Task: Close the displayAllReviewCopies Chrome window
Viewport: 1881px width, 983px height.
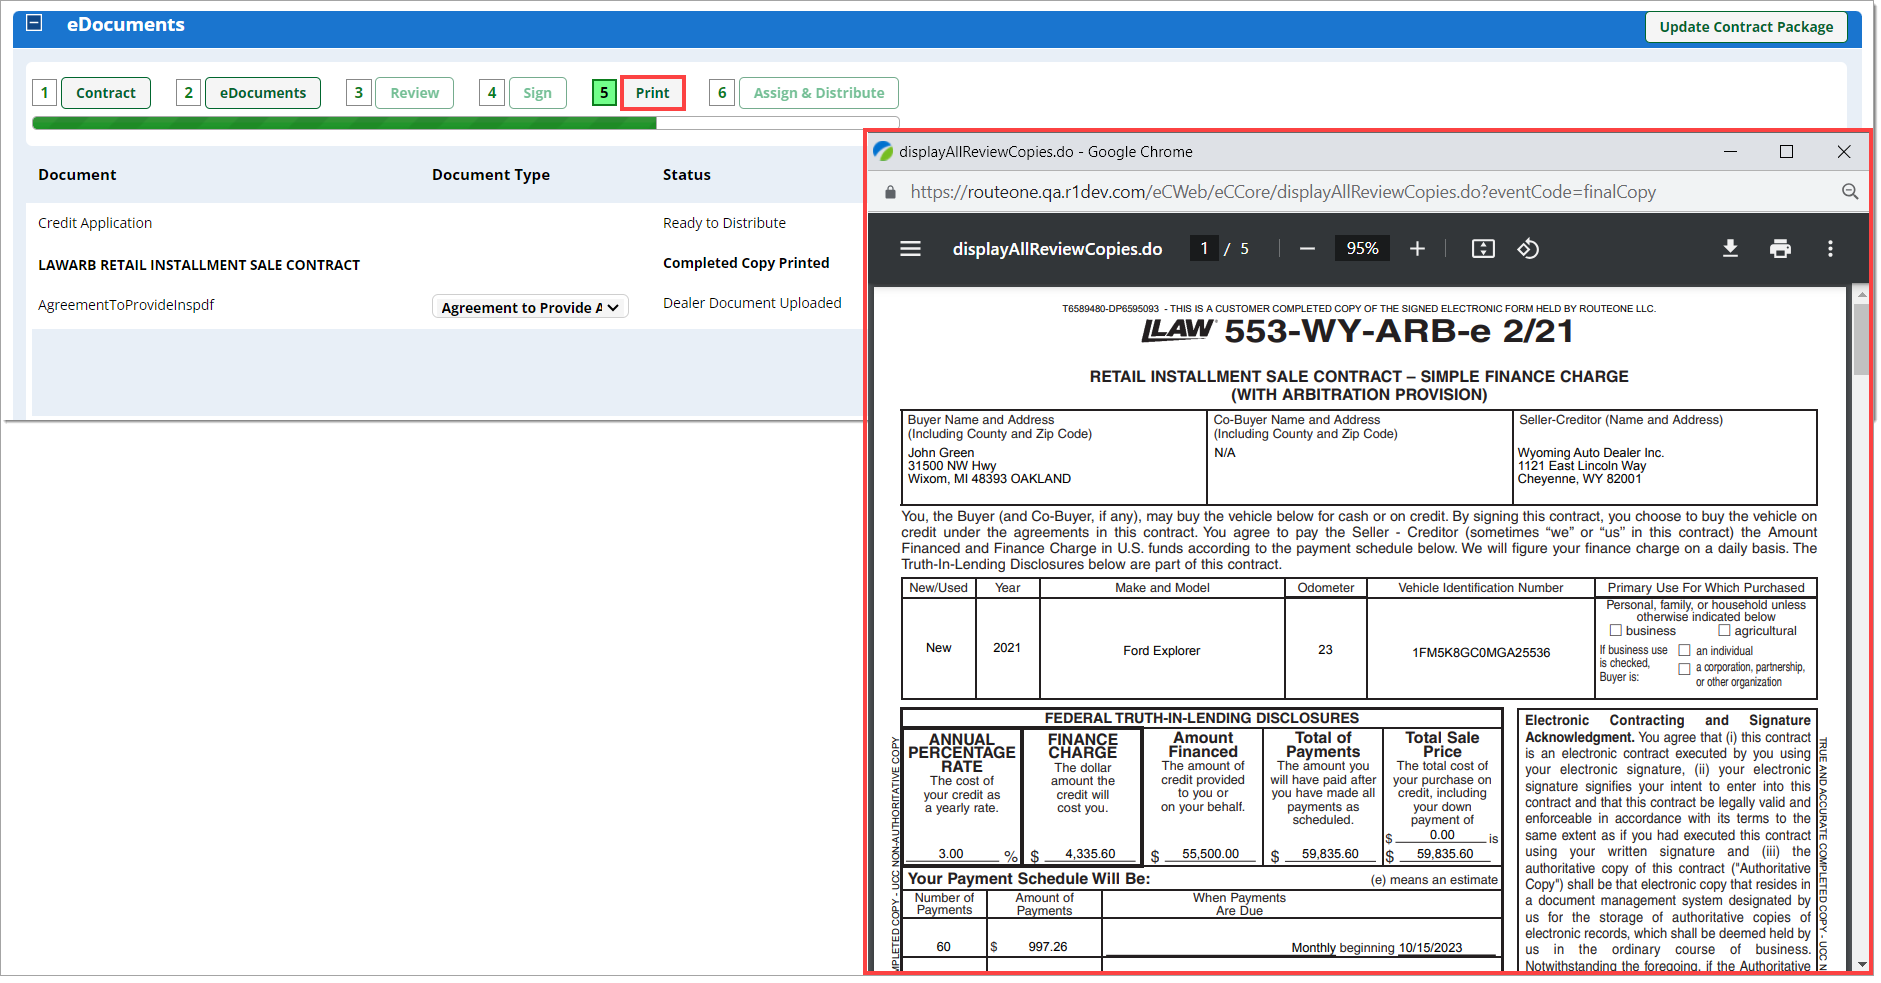Action: click(x=1844, y=151)
